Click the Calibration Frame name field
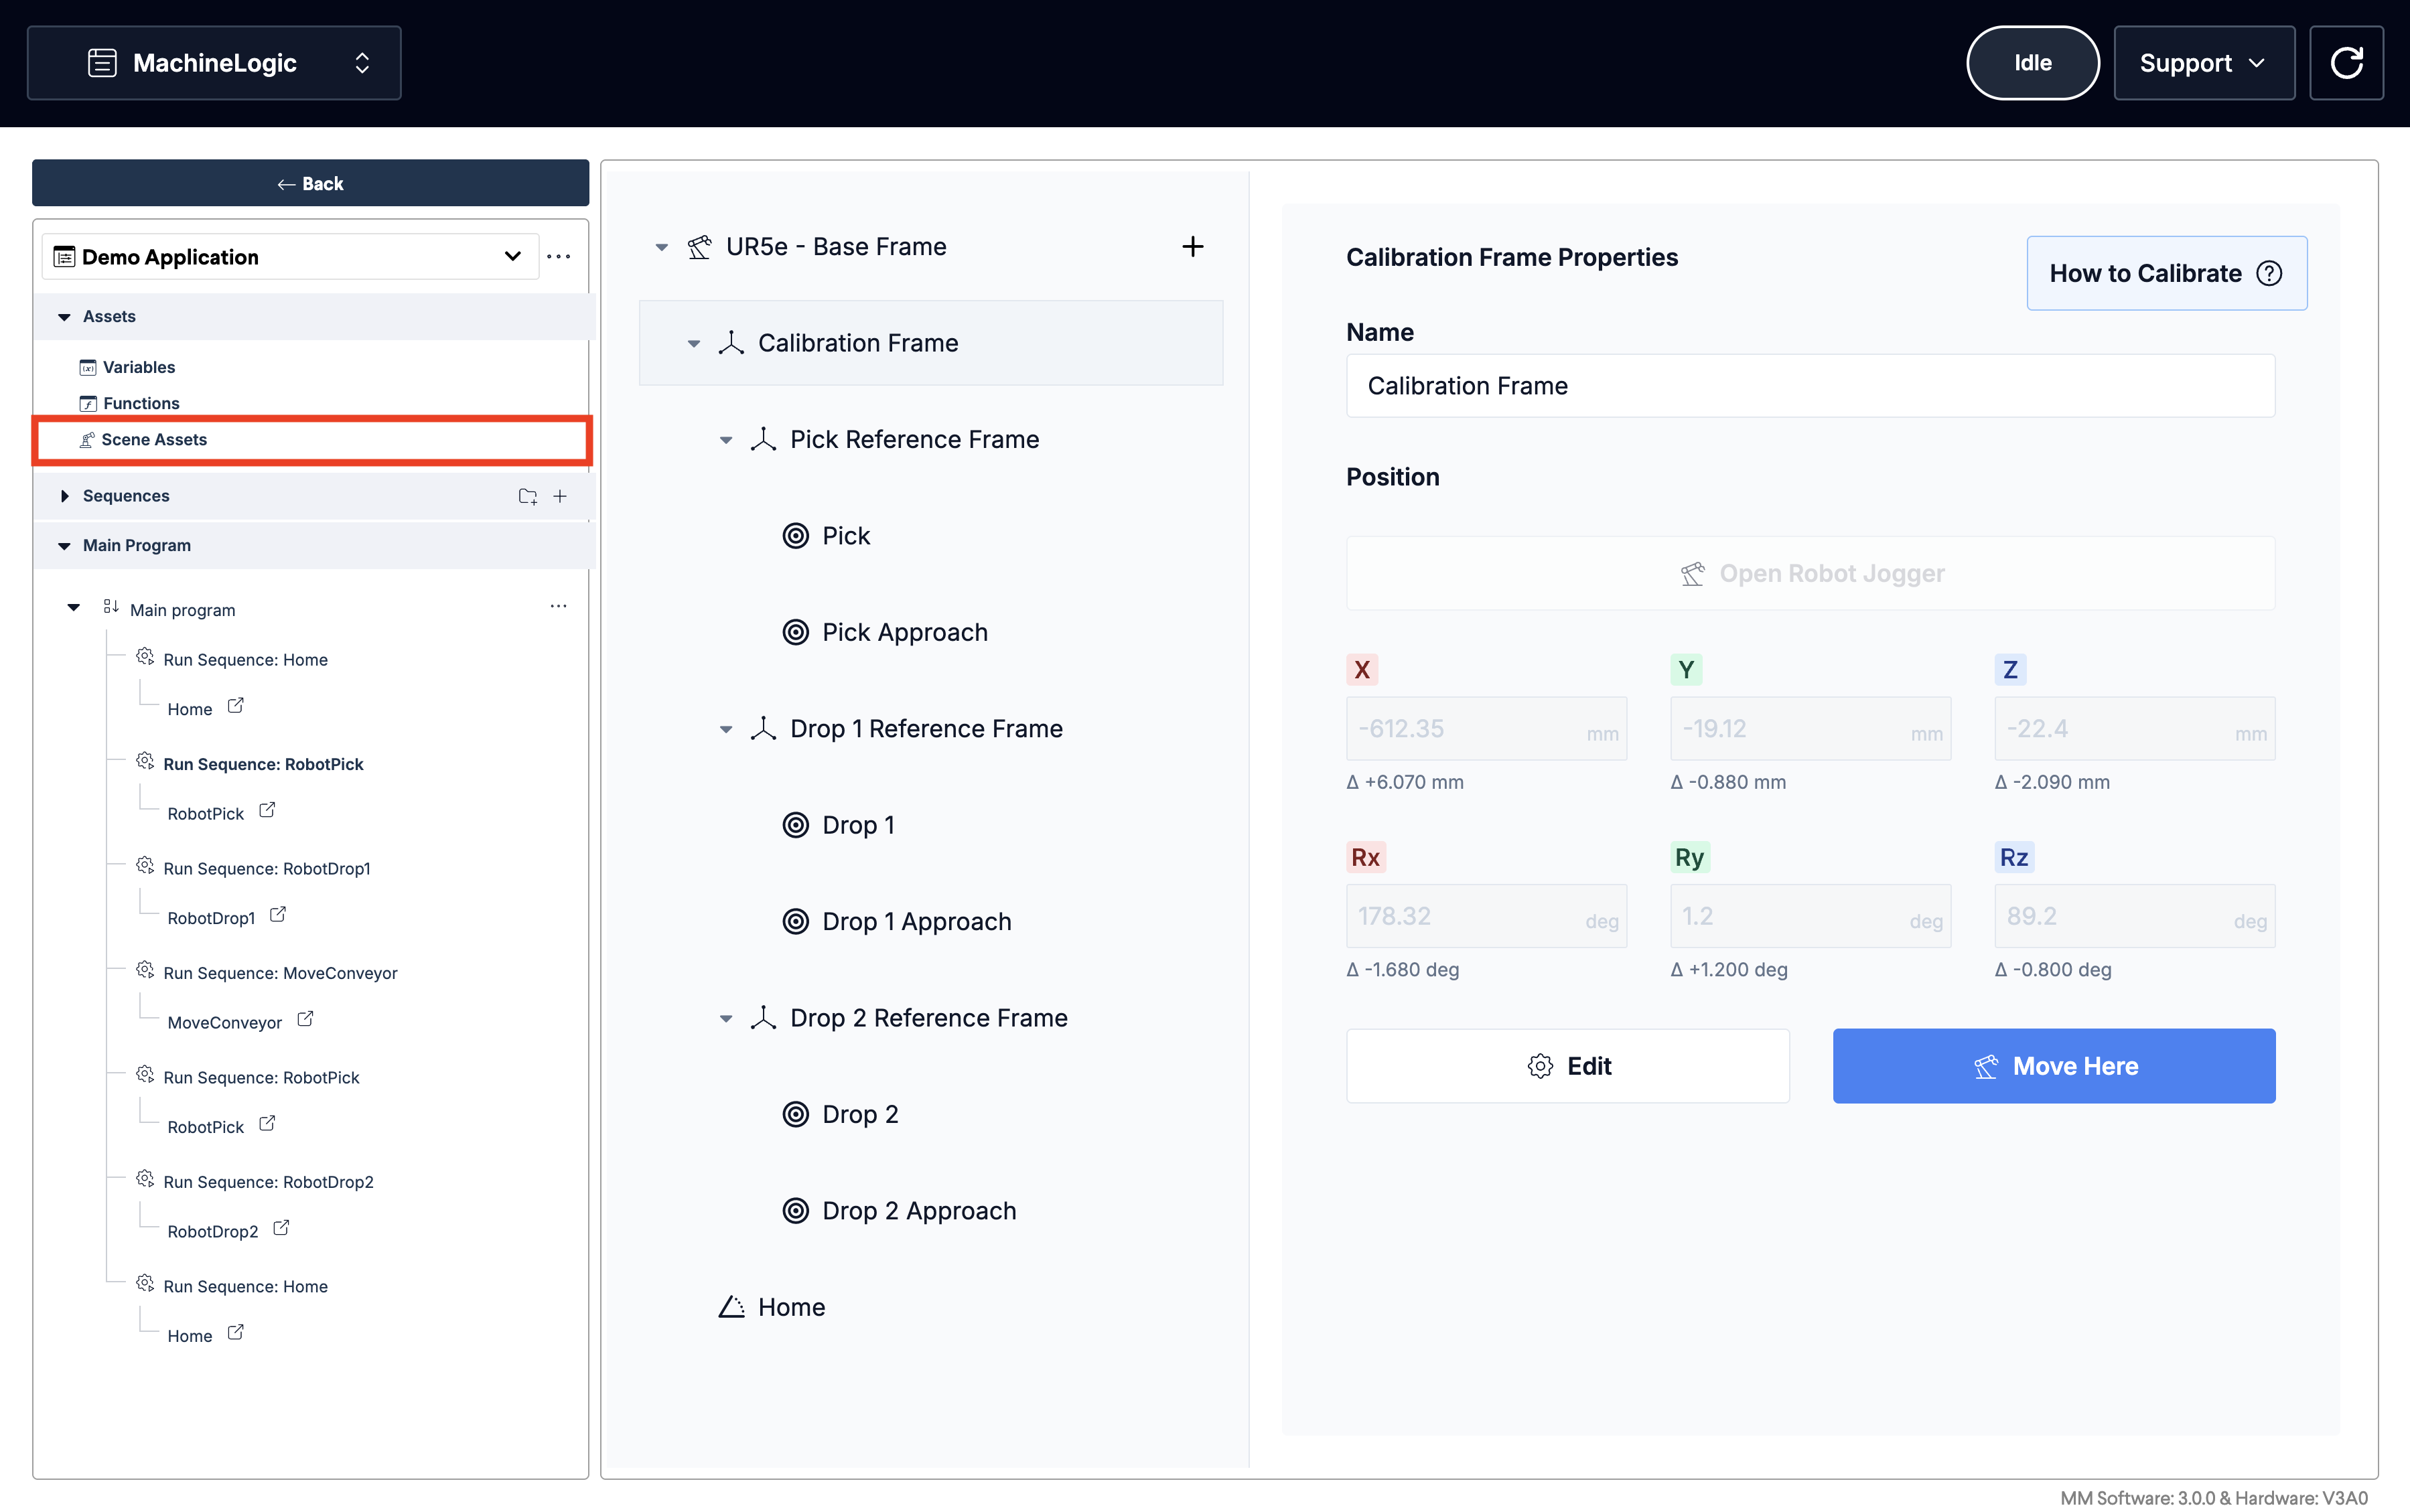The height and width of the screenshot is (1512, 2410). 1810,386
